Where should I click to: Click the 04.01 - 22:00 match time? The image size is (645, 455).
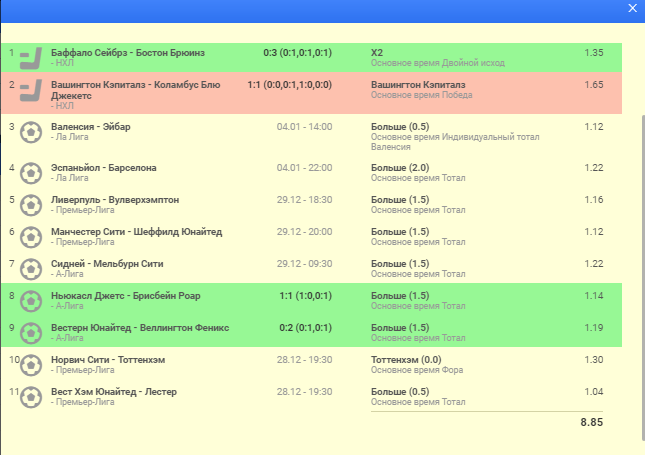click(304, 167)
